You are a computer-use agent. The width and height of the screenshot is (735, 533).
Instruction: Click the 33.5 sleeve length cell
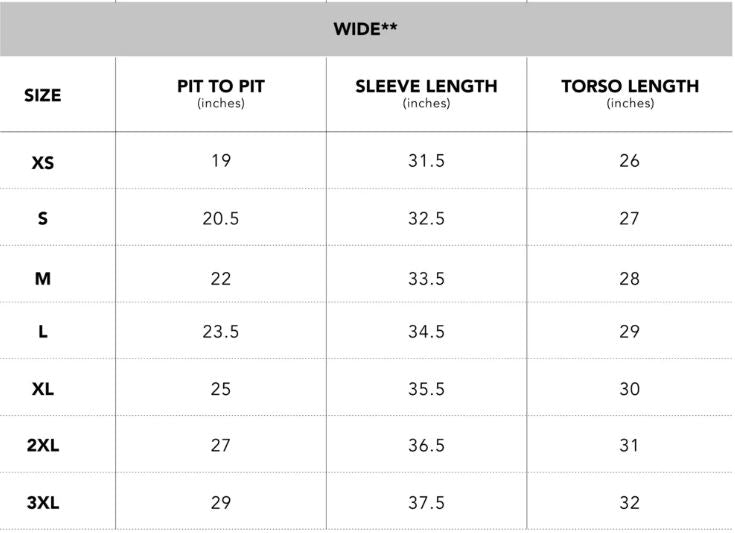pos(426,279)
